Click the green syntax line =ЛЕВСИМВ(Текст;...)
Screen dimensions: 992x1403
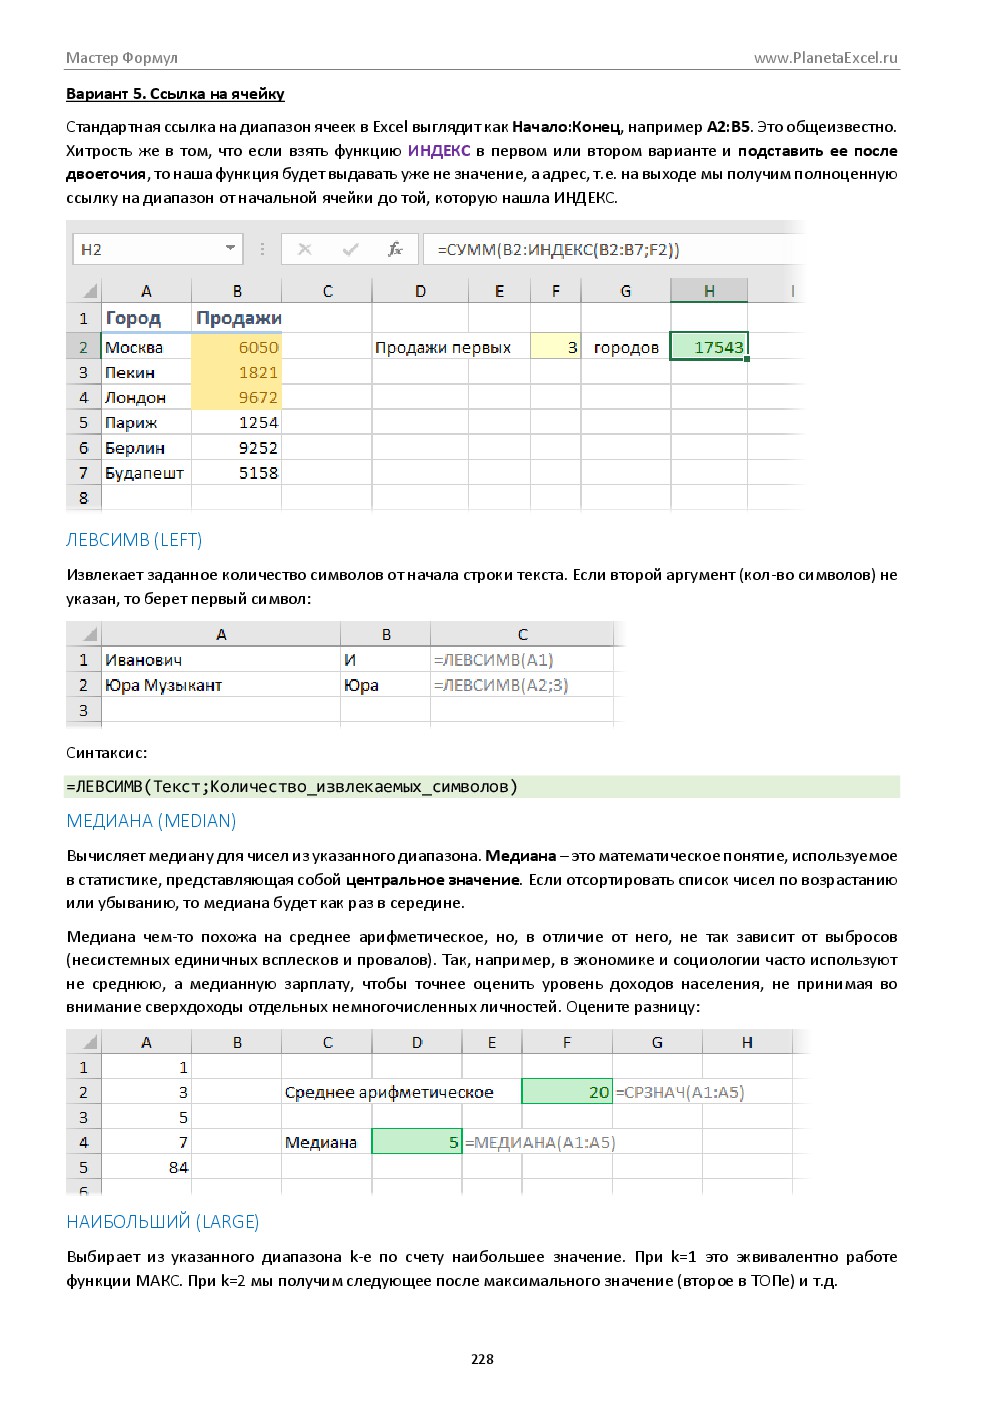click(483, 786)
